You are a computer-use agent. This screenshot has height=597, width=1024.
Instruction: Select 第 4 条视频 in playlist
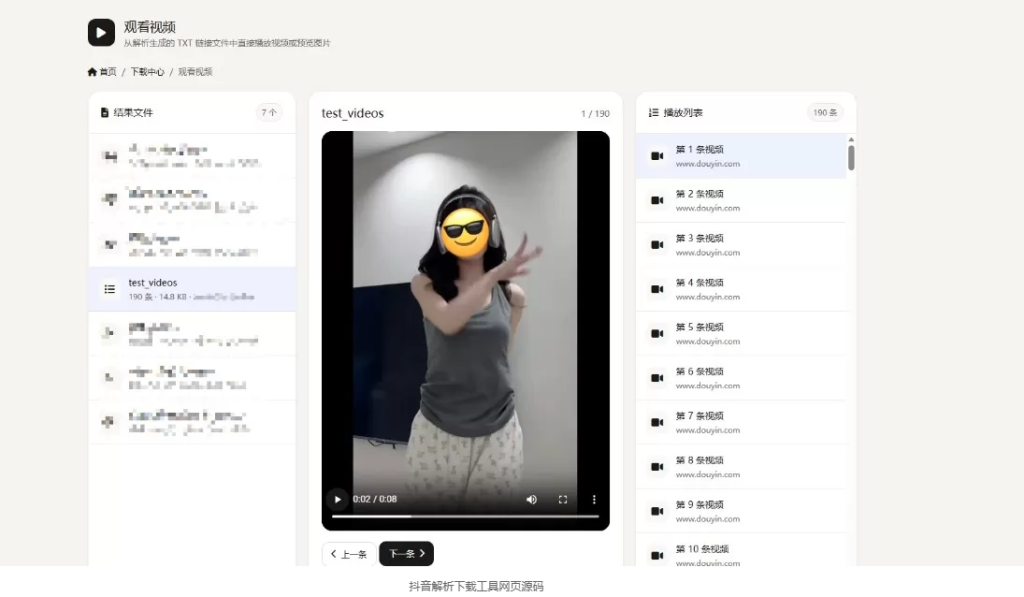click(741, 289)
